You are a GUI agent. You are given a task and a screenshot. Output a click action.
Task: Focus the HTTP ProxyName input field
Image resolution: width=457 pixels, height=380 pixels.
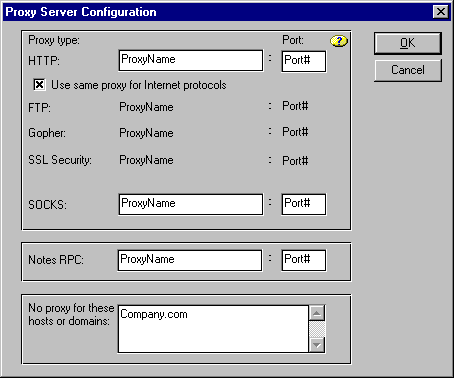191,60
